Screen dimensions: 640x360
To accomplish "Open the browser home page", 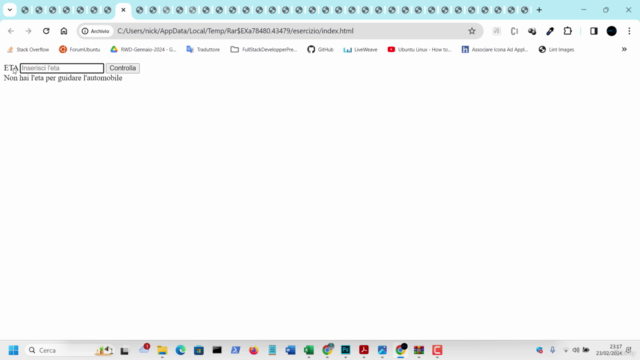I will point(64,31).
